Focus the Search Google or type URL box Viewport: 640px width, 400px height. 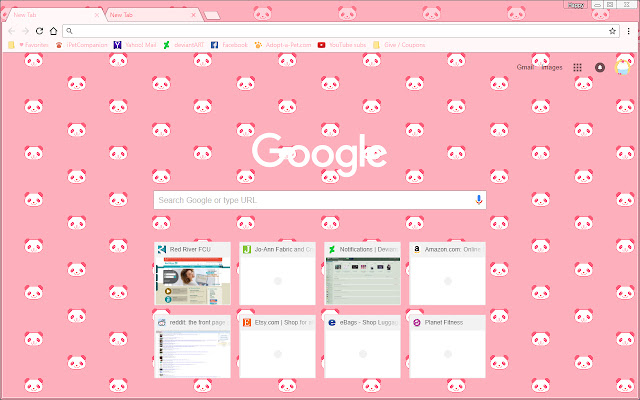[320, 200]
